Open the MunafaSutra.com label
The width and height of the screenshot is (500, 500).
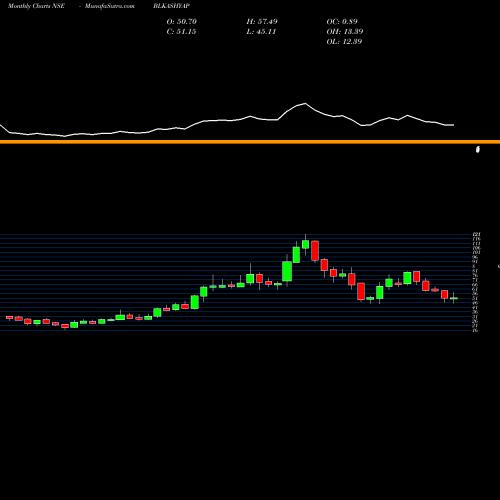pyautogui.click(x=110, y=6)
